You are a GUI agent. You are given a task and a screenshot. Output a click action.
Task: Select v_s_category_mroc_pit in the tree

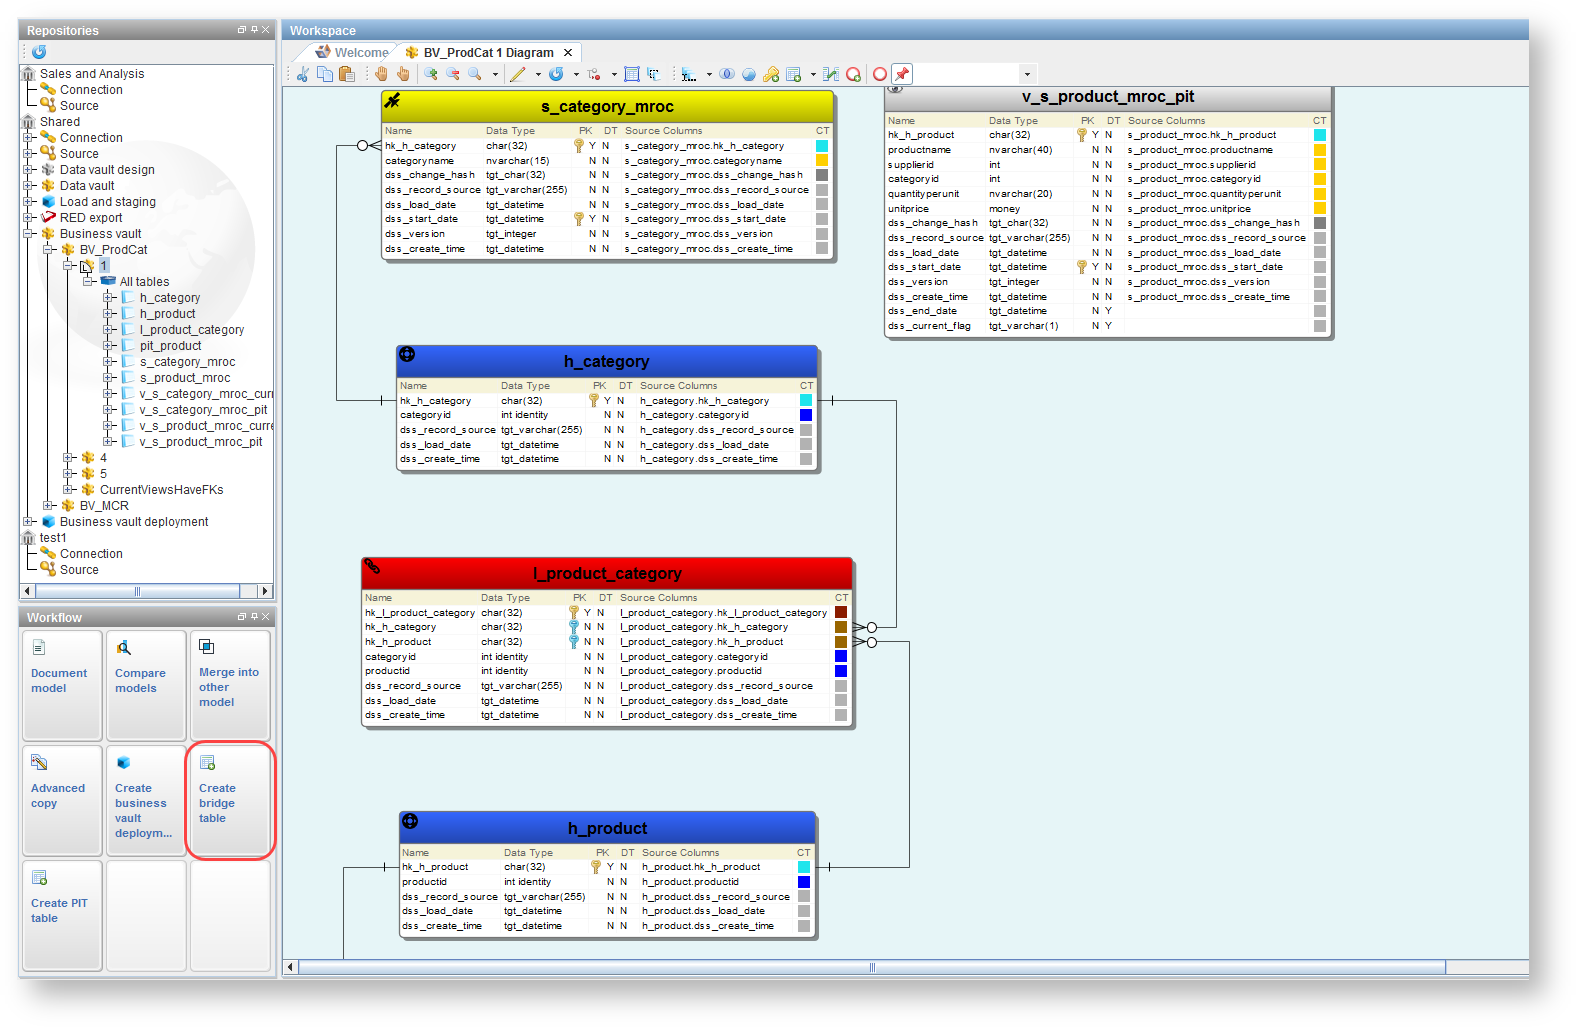point(204,410)
